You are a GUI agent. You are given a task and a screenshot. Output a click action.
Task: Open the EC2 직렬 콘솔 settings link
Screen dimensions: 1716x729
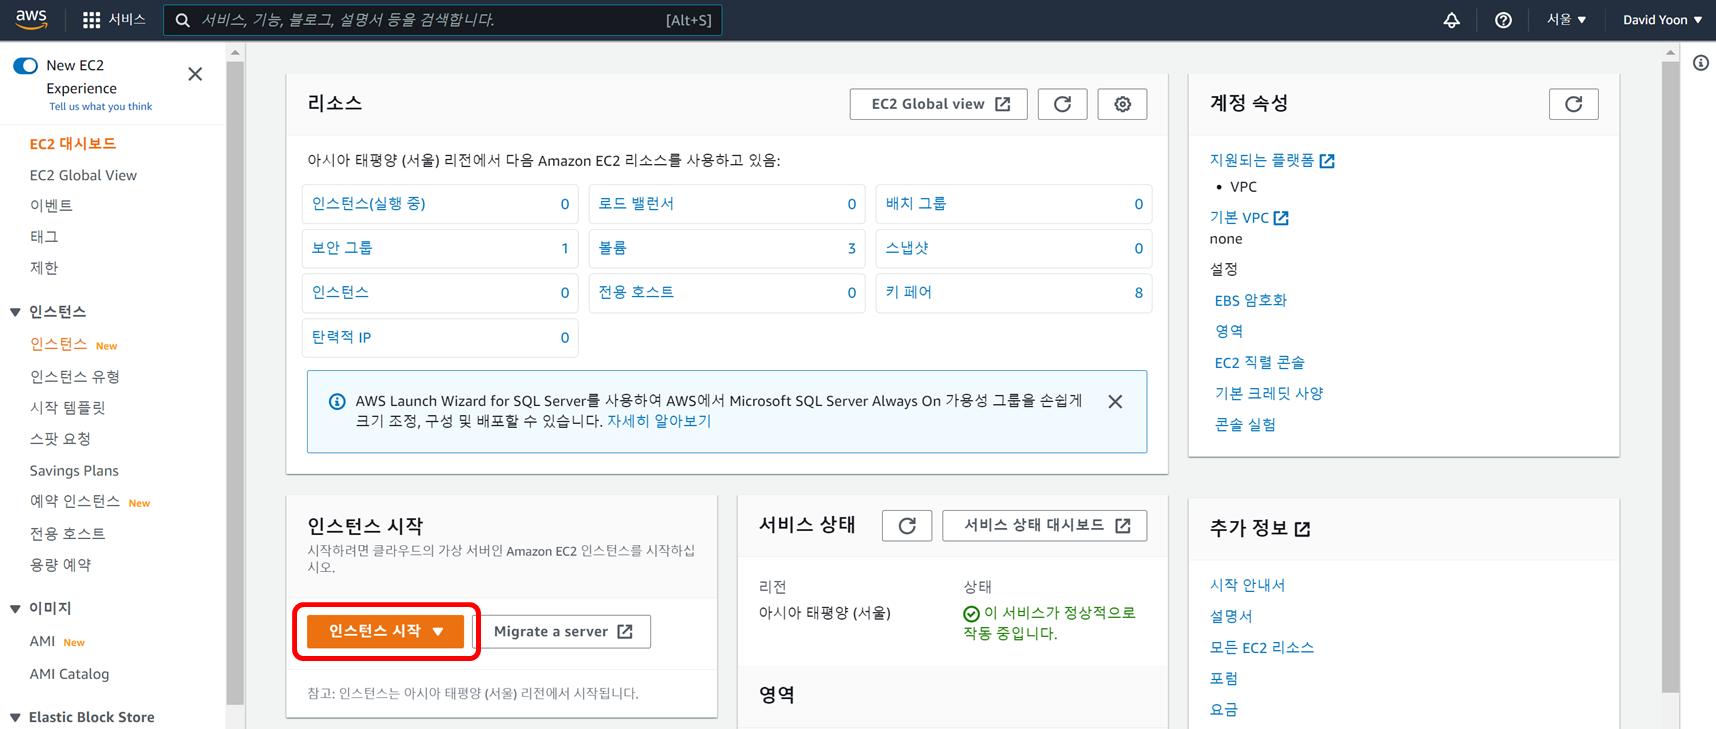pos(1259,363)
